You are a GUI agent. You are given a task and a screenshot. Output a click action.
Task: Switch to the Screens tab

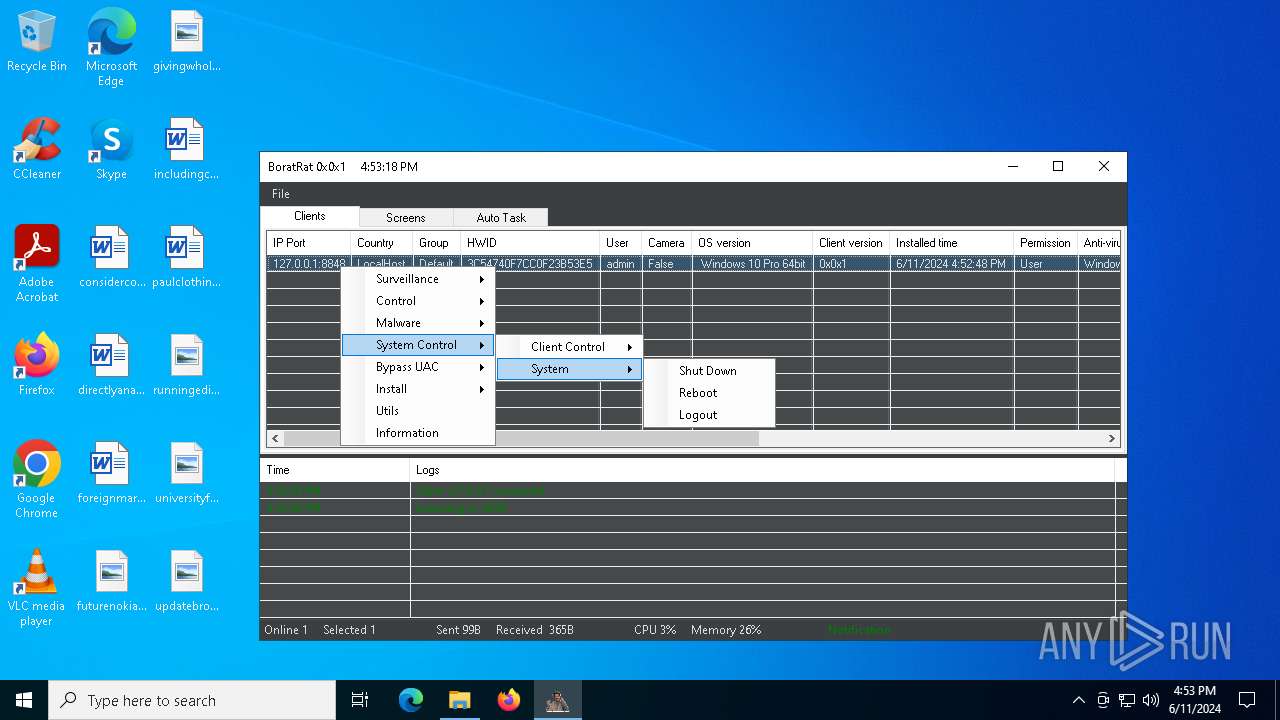click(x=406, y=217)
